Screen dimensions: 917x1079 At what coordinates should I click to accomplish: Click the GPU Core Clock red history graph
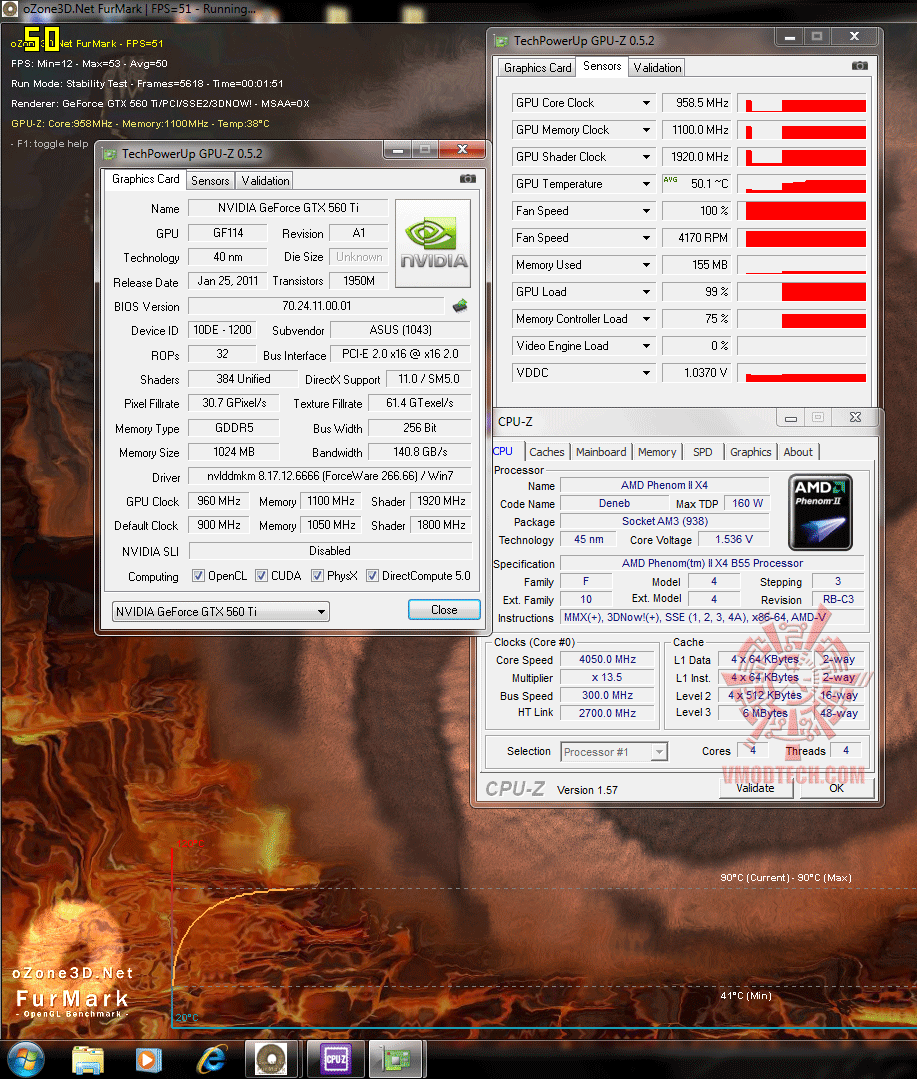click(801, 103)
